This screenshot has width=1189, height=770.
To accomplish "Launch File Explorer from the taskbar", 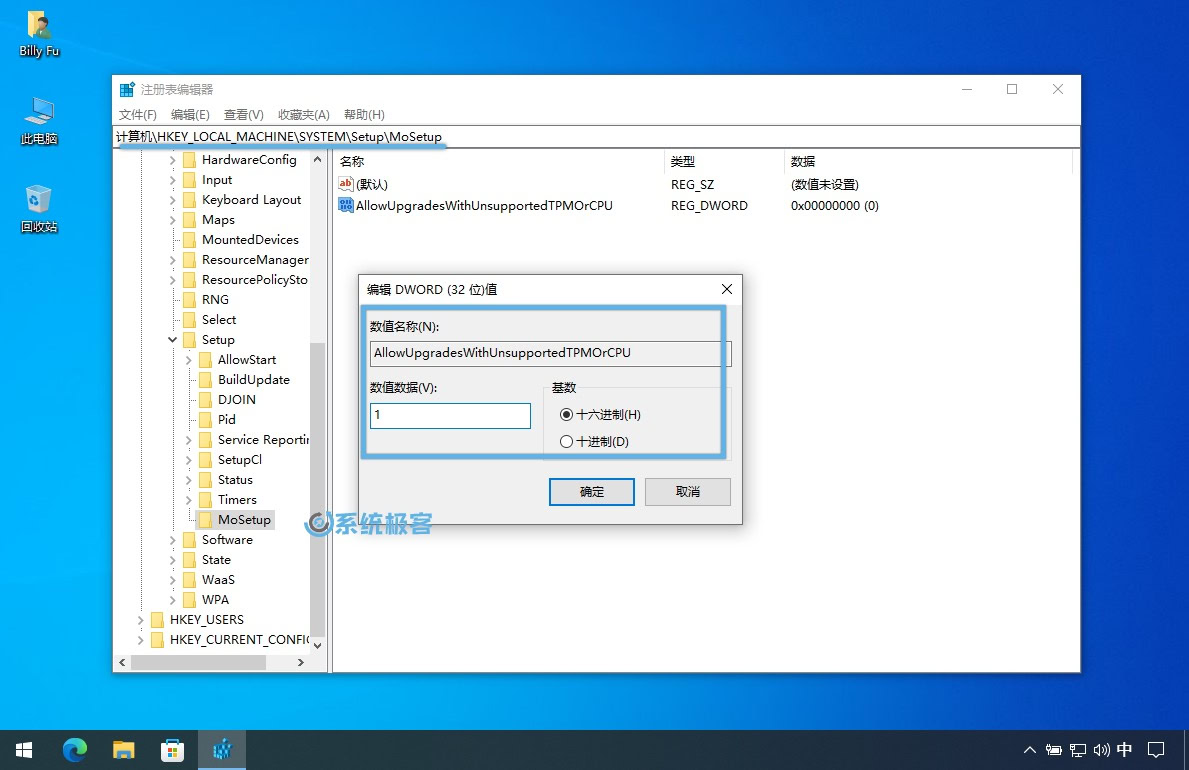I will (123, 749).
